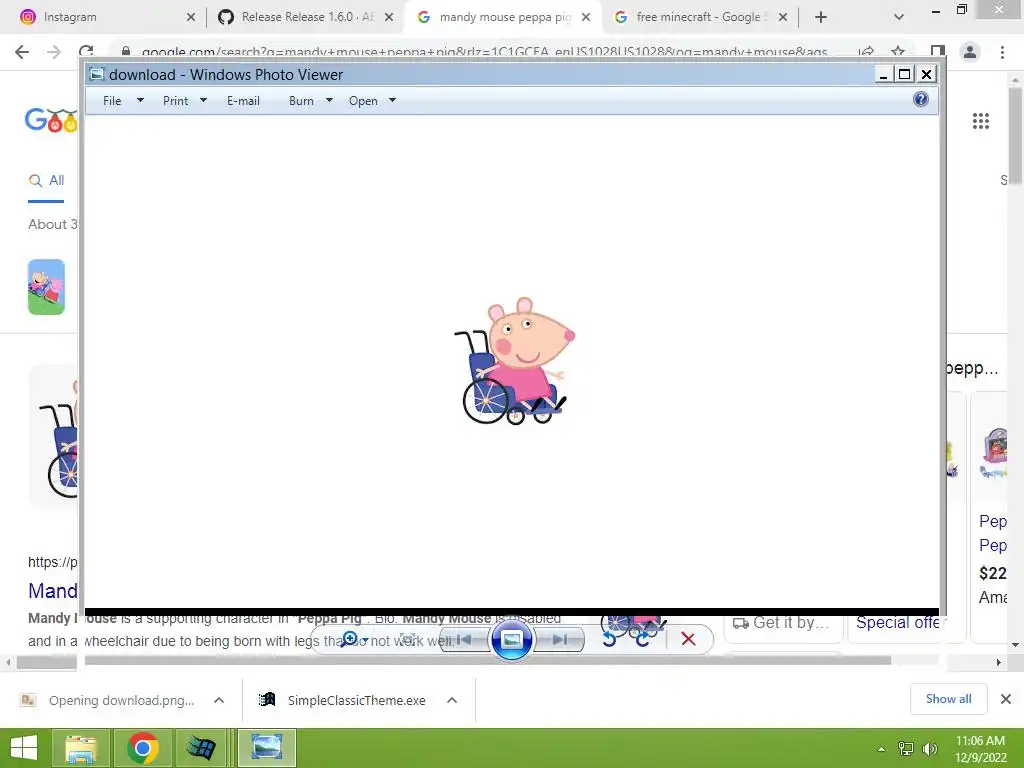The image size is (1024, 768).
Task: Open the Google apps grid
Action: (x=980, y=121)
